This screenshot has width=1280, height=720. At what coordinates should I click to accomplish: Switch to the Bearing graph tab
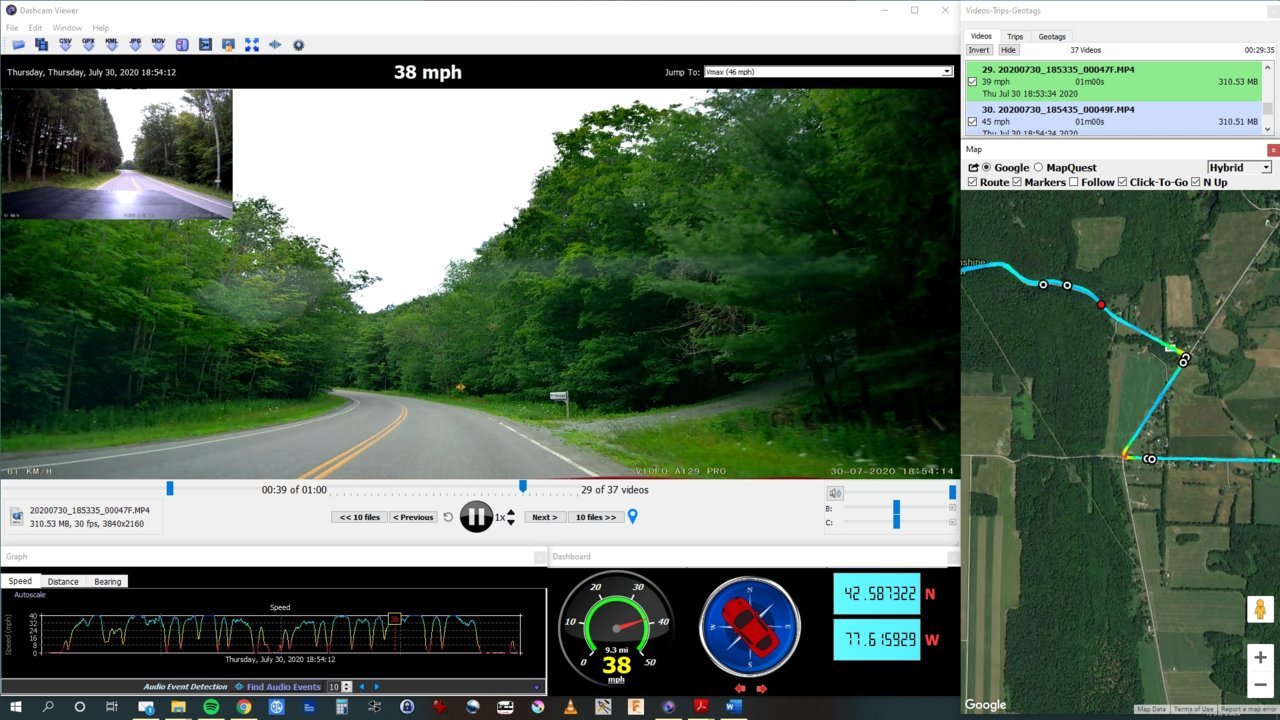(108, 581)
